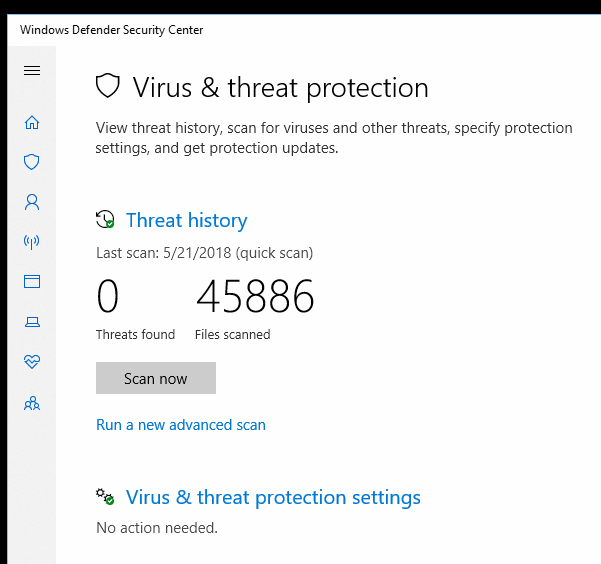Open Virus & threat protection settings link

273,498
